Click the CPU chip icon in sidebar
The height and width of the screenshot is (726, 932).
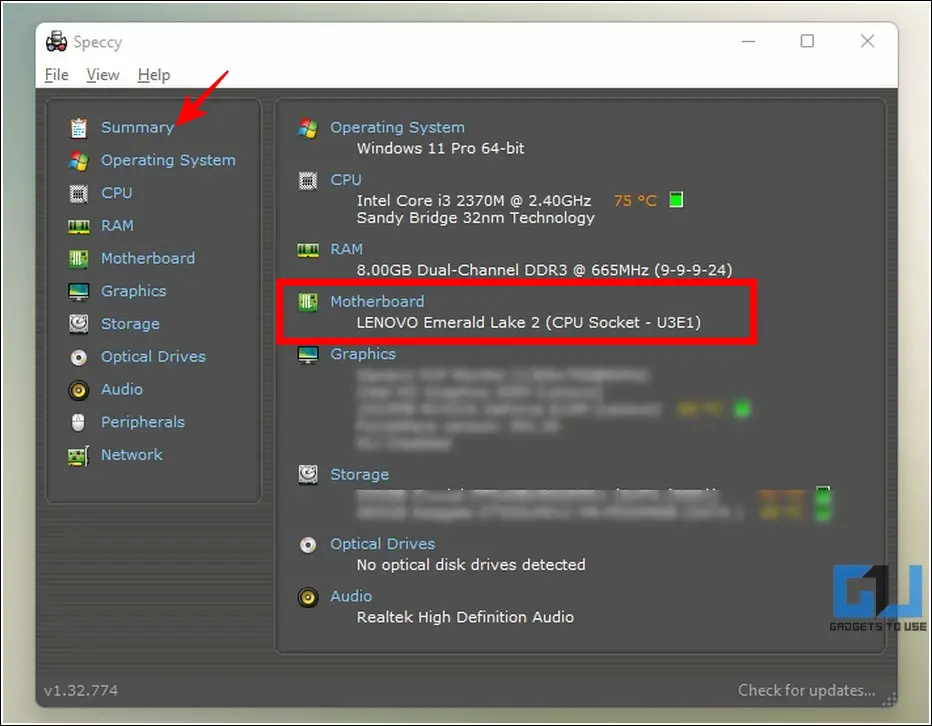[78, 193]
